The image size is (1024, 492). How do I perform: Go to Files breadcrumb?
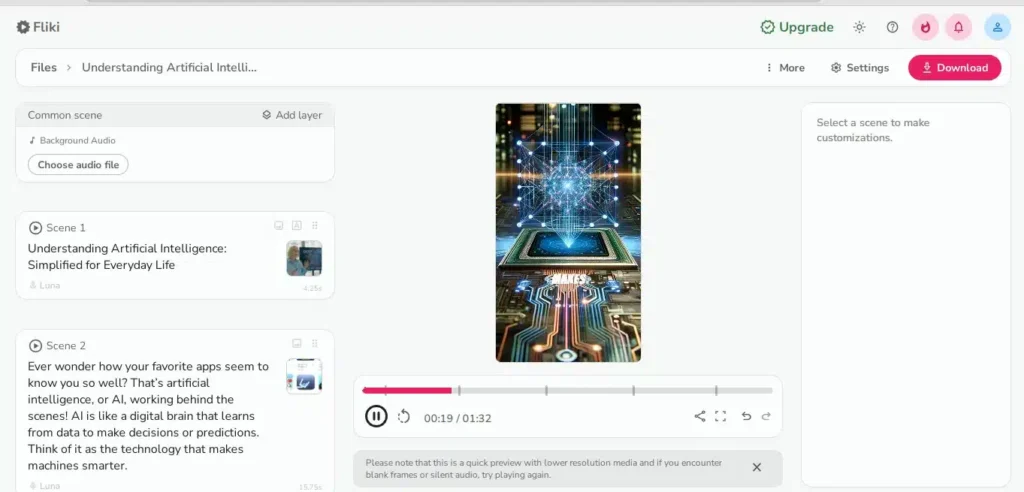click(44, 67)
